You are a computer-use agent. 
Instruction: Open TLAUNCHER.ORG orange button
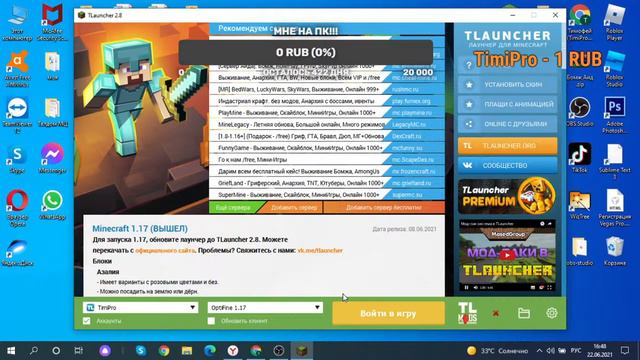click(507, 146)
